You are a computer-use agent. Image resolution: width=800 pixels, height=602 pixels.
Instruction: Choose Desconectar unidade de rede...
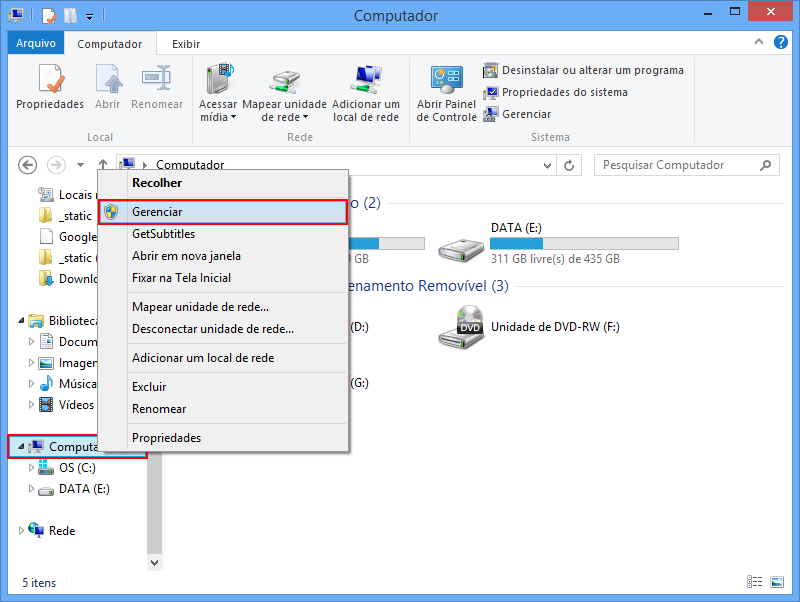tap(223, 329)
